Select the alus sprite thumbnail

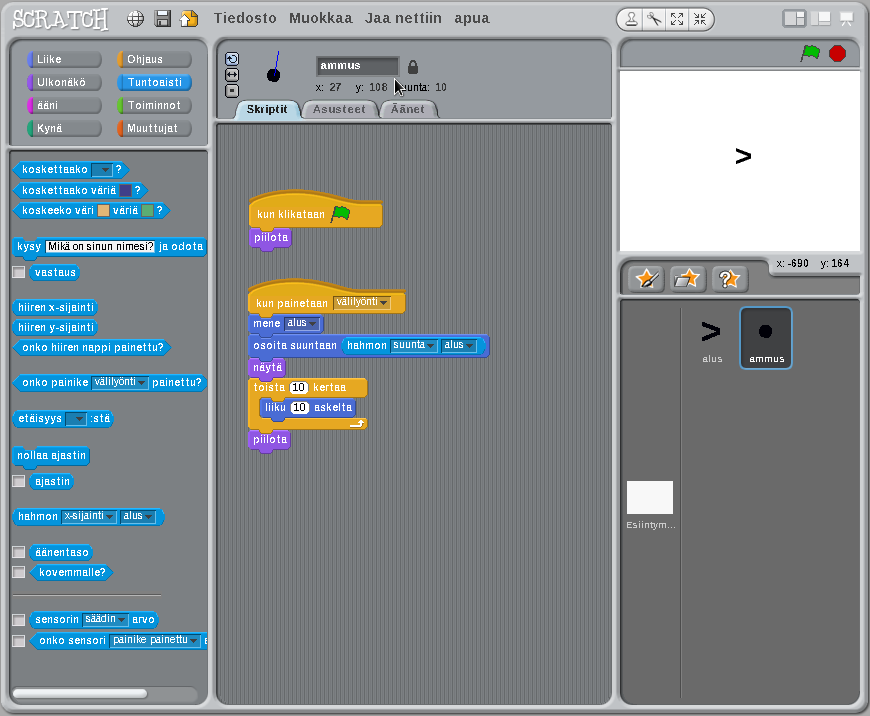point(711,338)
